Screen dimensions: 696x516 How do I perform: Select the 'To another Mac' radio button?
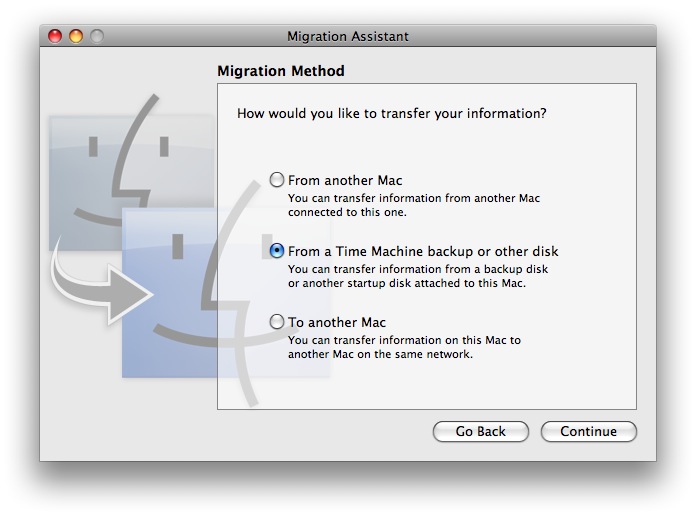277,322
